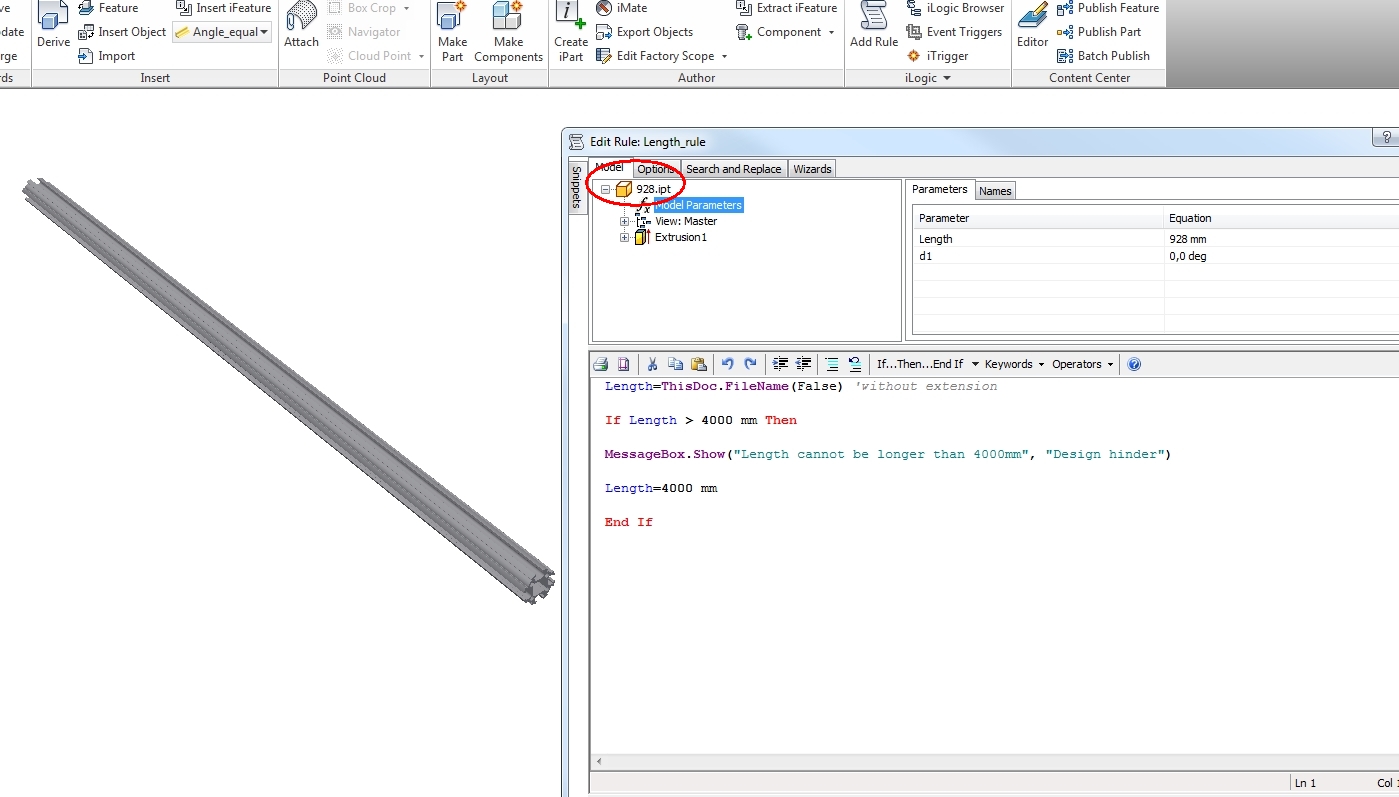Expand the Extrusion1 feature node

point(624,237)
